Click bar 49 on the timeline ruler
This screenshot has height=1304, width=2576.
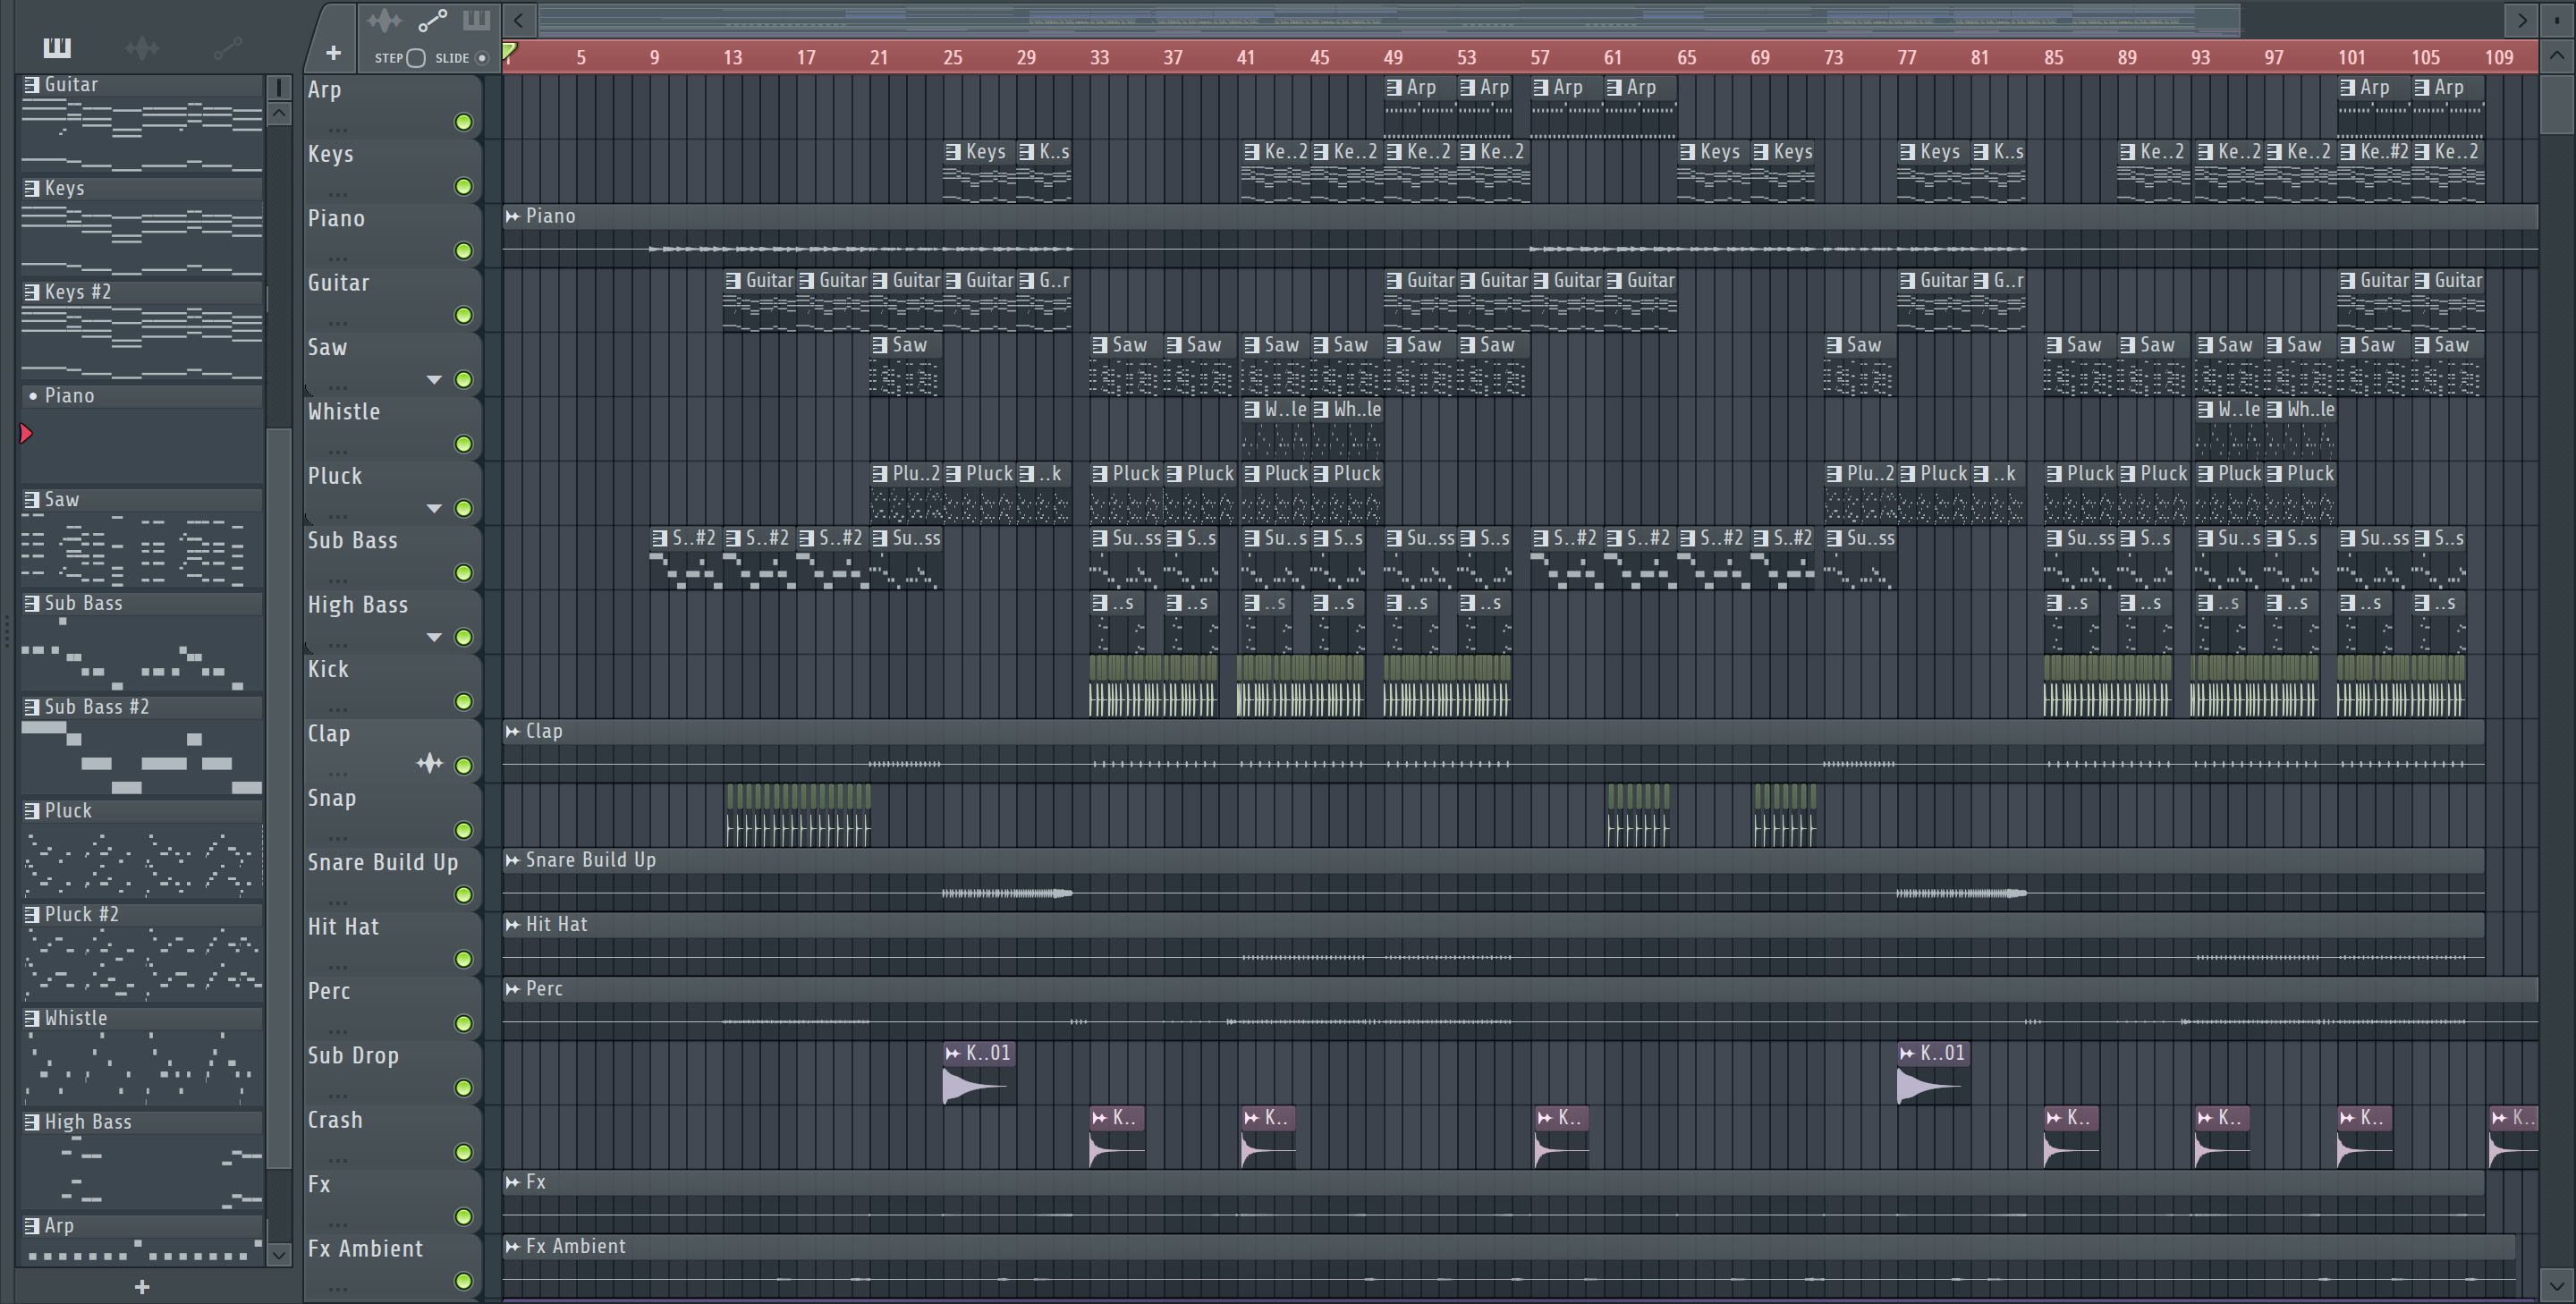click(x=1392, y=57)
